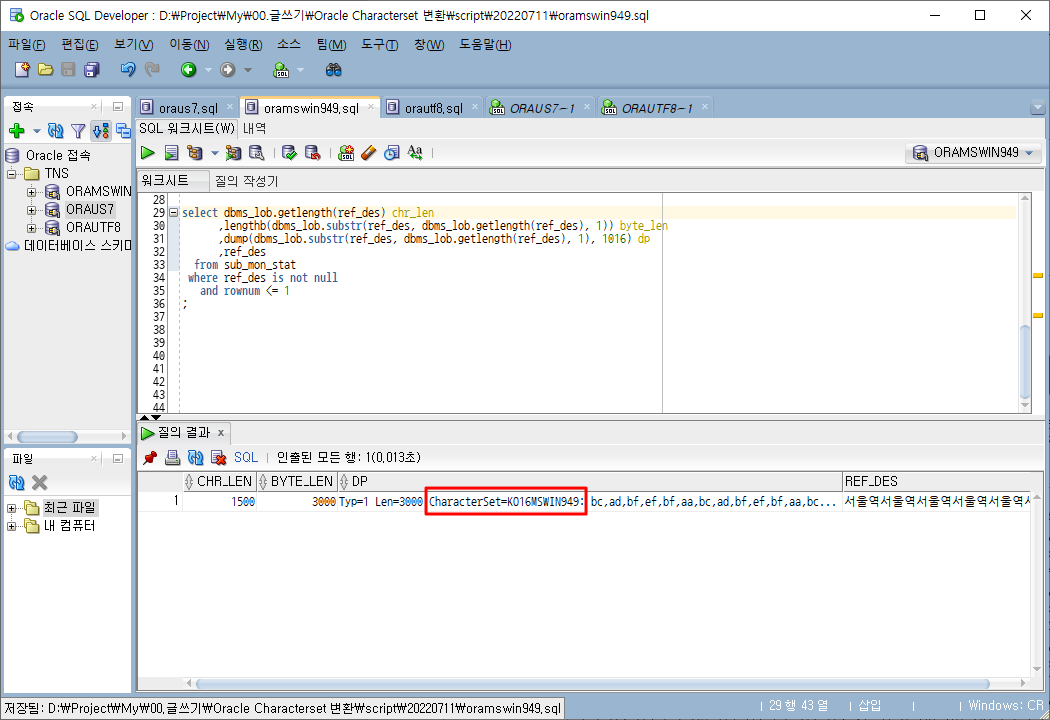
Task: Open the 보기(V) menu
Action: pos(134,45)
